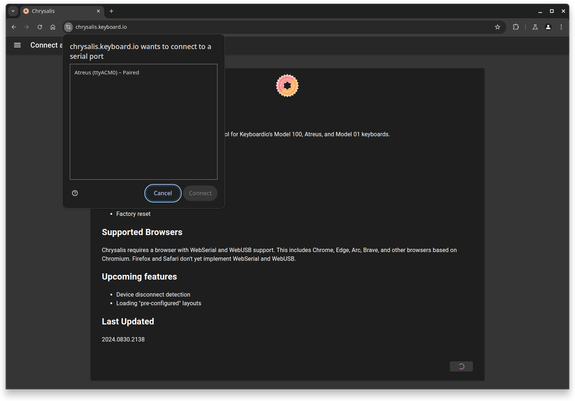Image resolution: width=575 pixels, height=401 pixels.
Task: Reload the current page
Action: (40, 27)
